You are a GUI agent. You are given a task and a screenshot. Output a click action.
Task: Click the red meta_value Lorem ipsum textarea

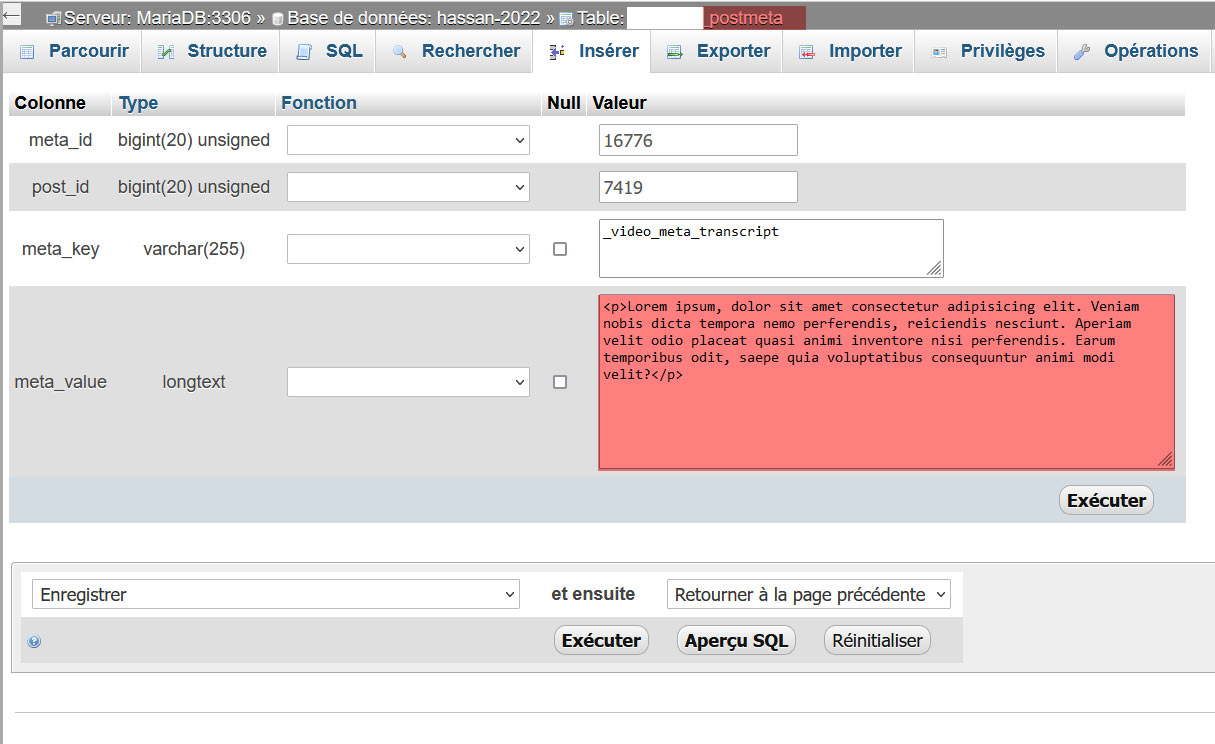point(887,382)
